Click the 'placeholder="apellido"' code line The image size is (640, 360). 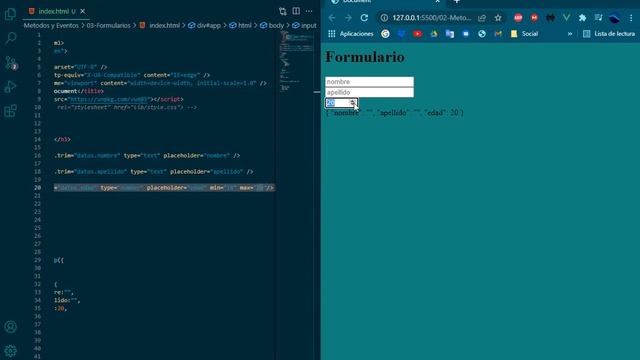153,172
